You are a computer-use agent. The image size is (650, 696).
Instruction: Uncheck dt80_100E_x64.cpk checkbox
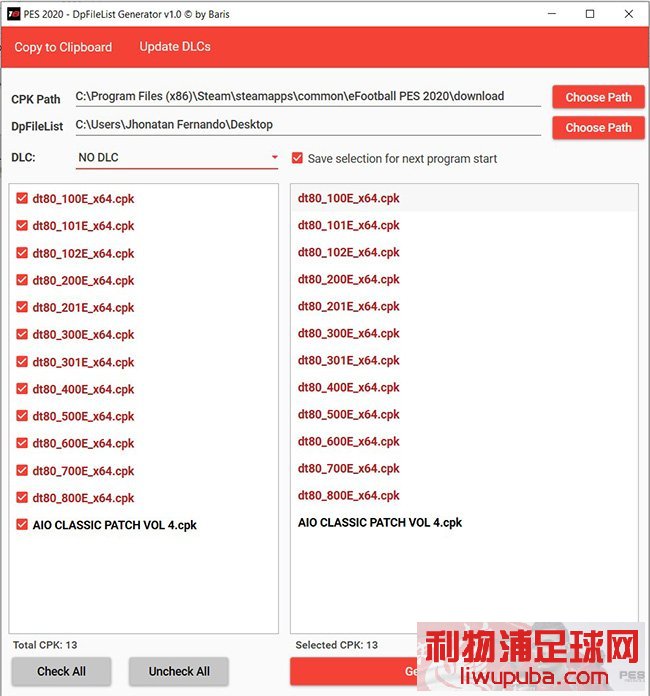(x=22, y=198)
